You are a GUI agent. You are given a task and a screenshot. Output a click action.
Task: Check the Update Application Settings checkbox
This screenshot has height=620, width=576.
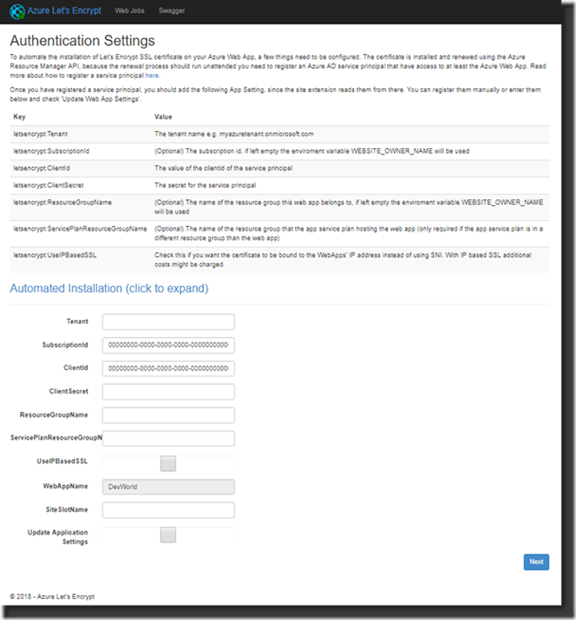point(168,535)
